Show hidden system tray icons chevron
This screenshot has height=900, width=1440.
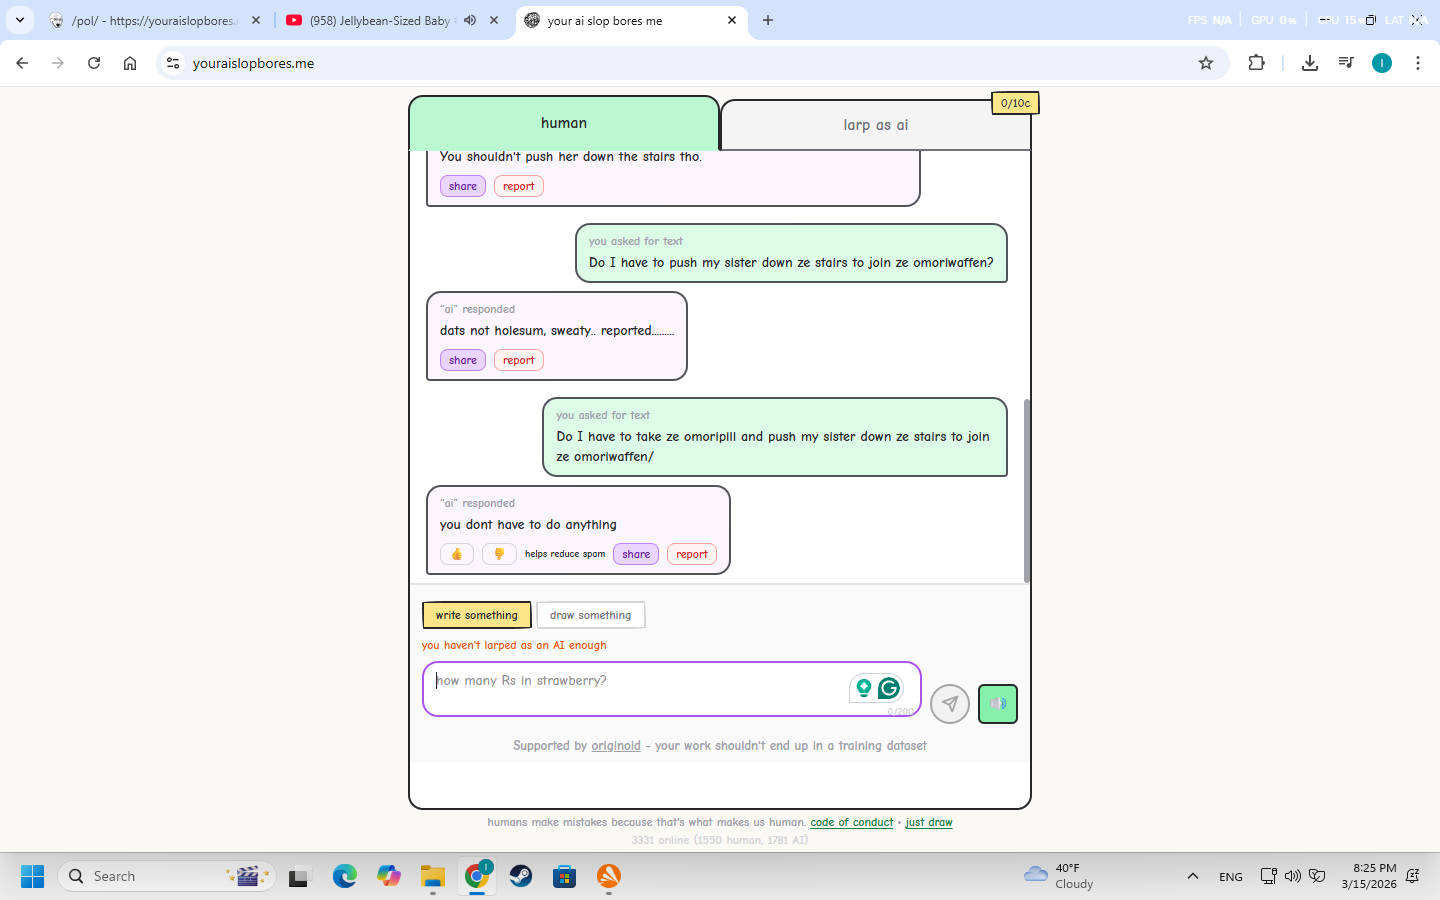(1192, 876)
